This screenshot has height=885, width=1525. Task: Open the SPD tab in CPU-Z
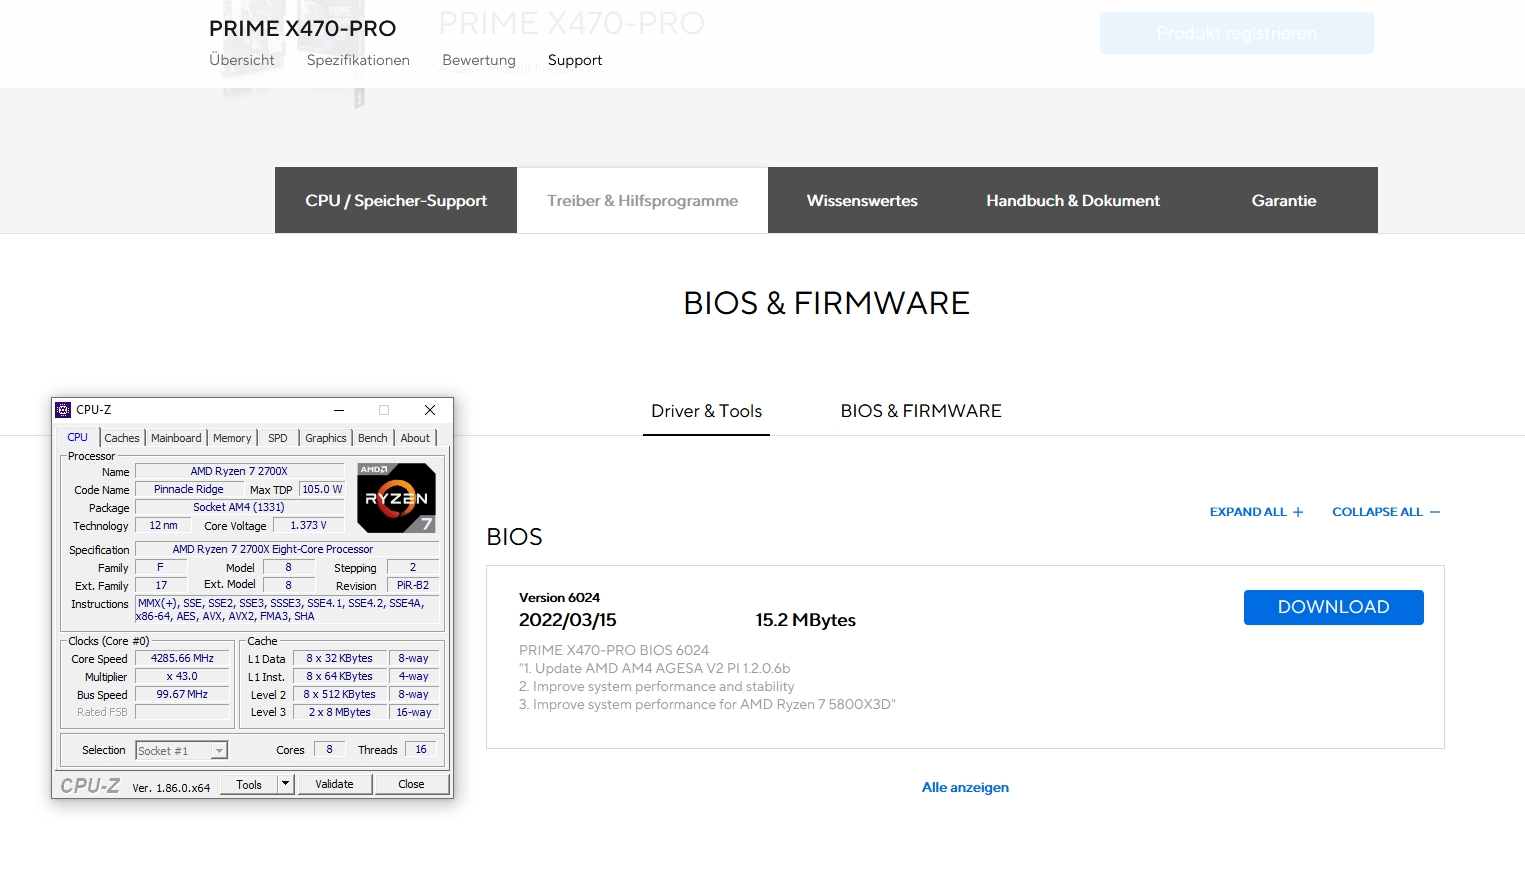[278, 438]
